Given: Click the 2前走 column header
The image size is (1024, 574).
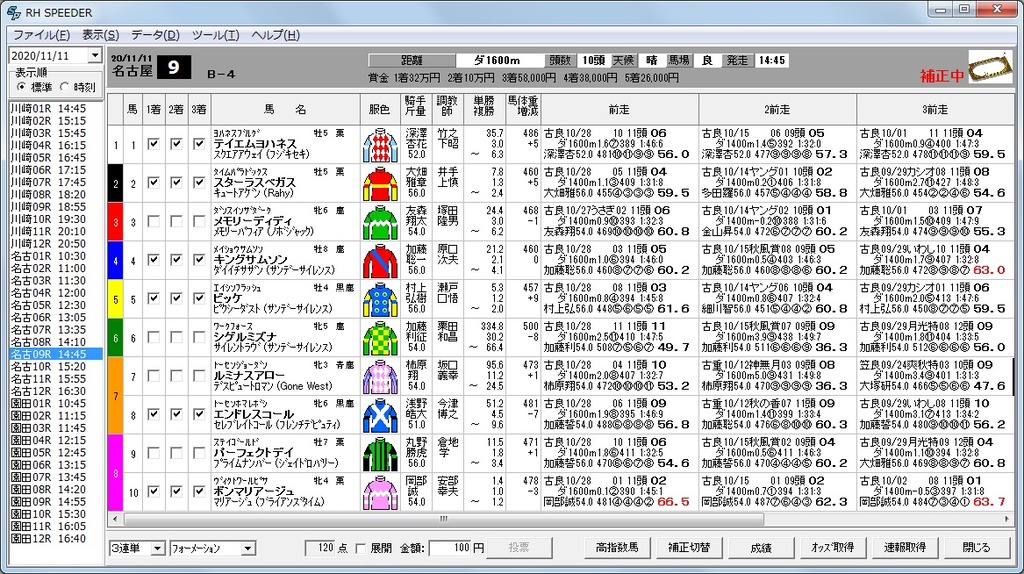Looking at the screenshot, I should 778,109.
